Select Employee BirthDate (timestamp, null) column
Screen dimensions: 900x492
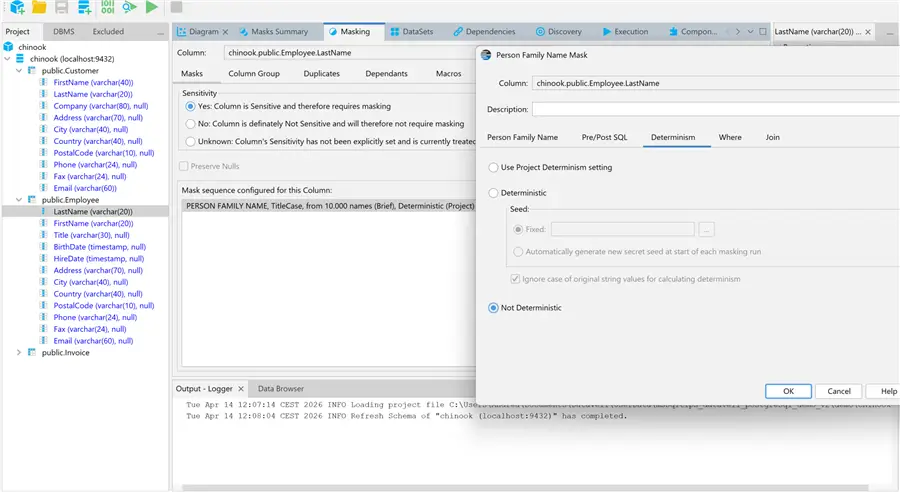pyautogui.click(x=99, y=247)
